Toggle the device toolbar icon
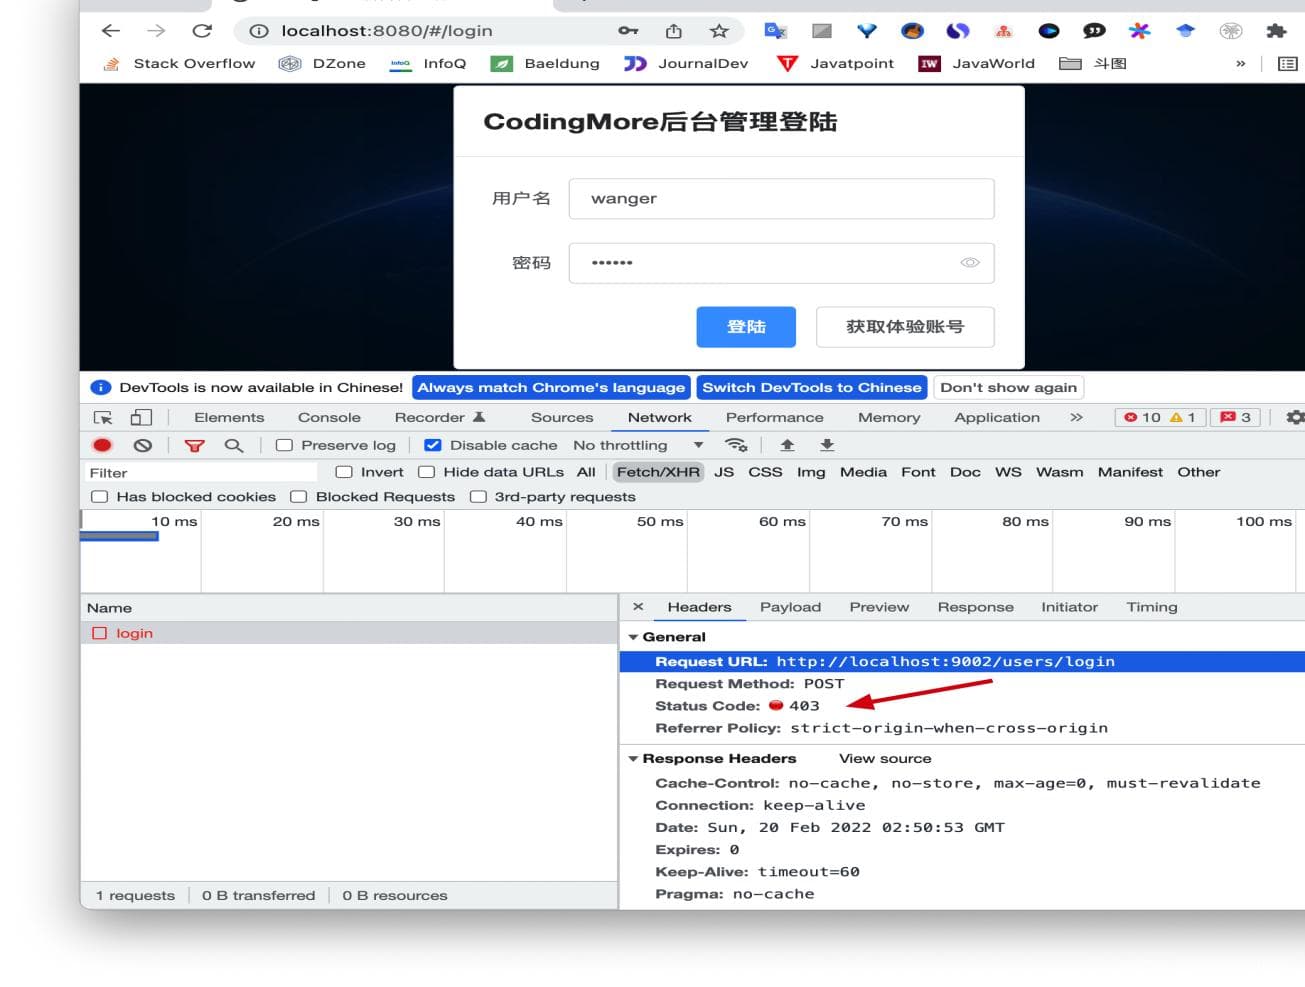 [141, 417]
